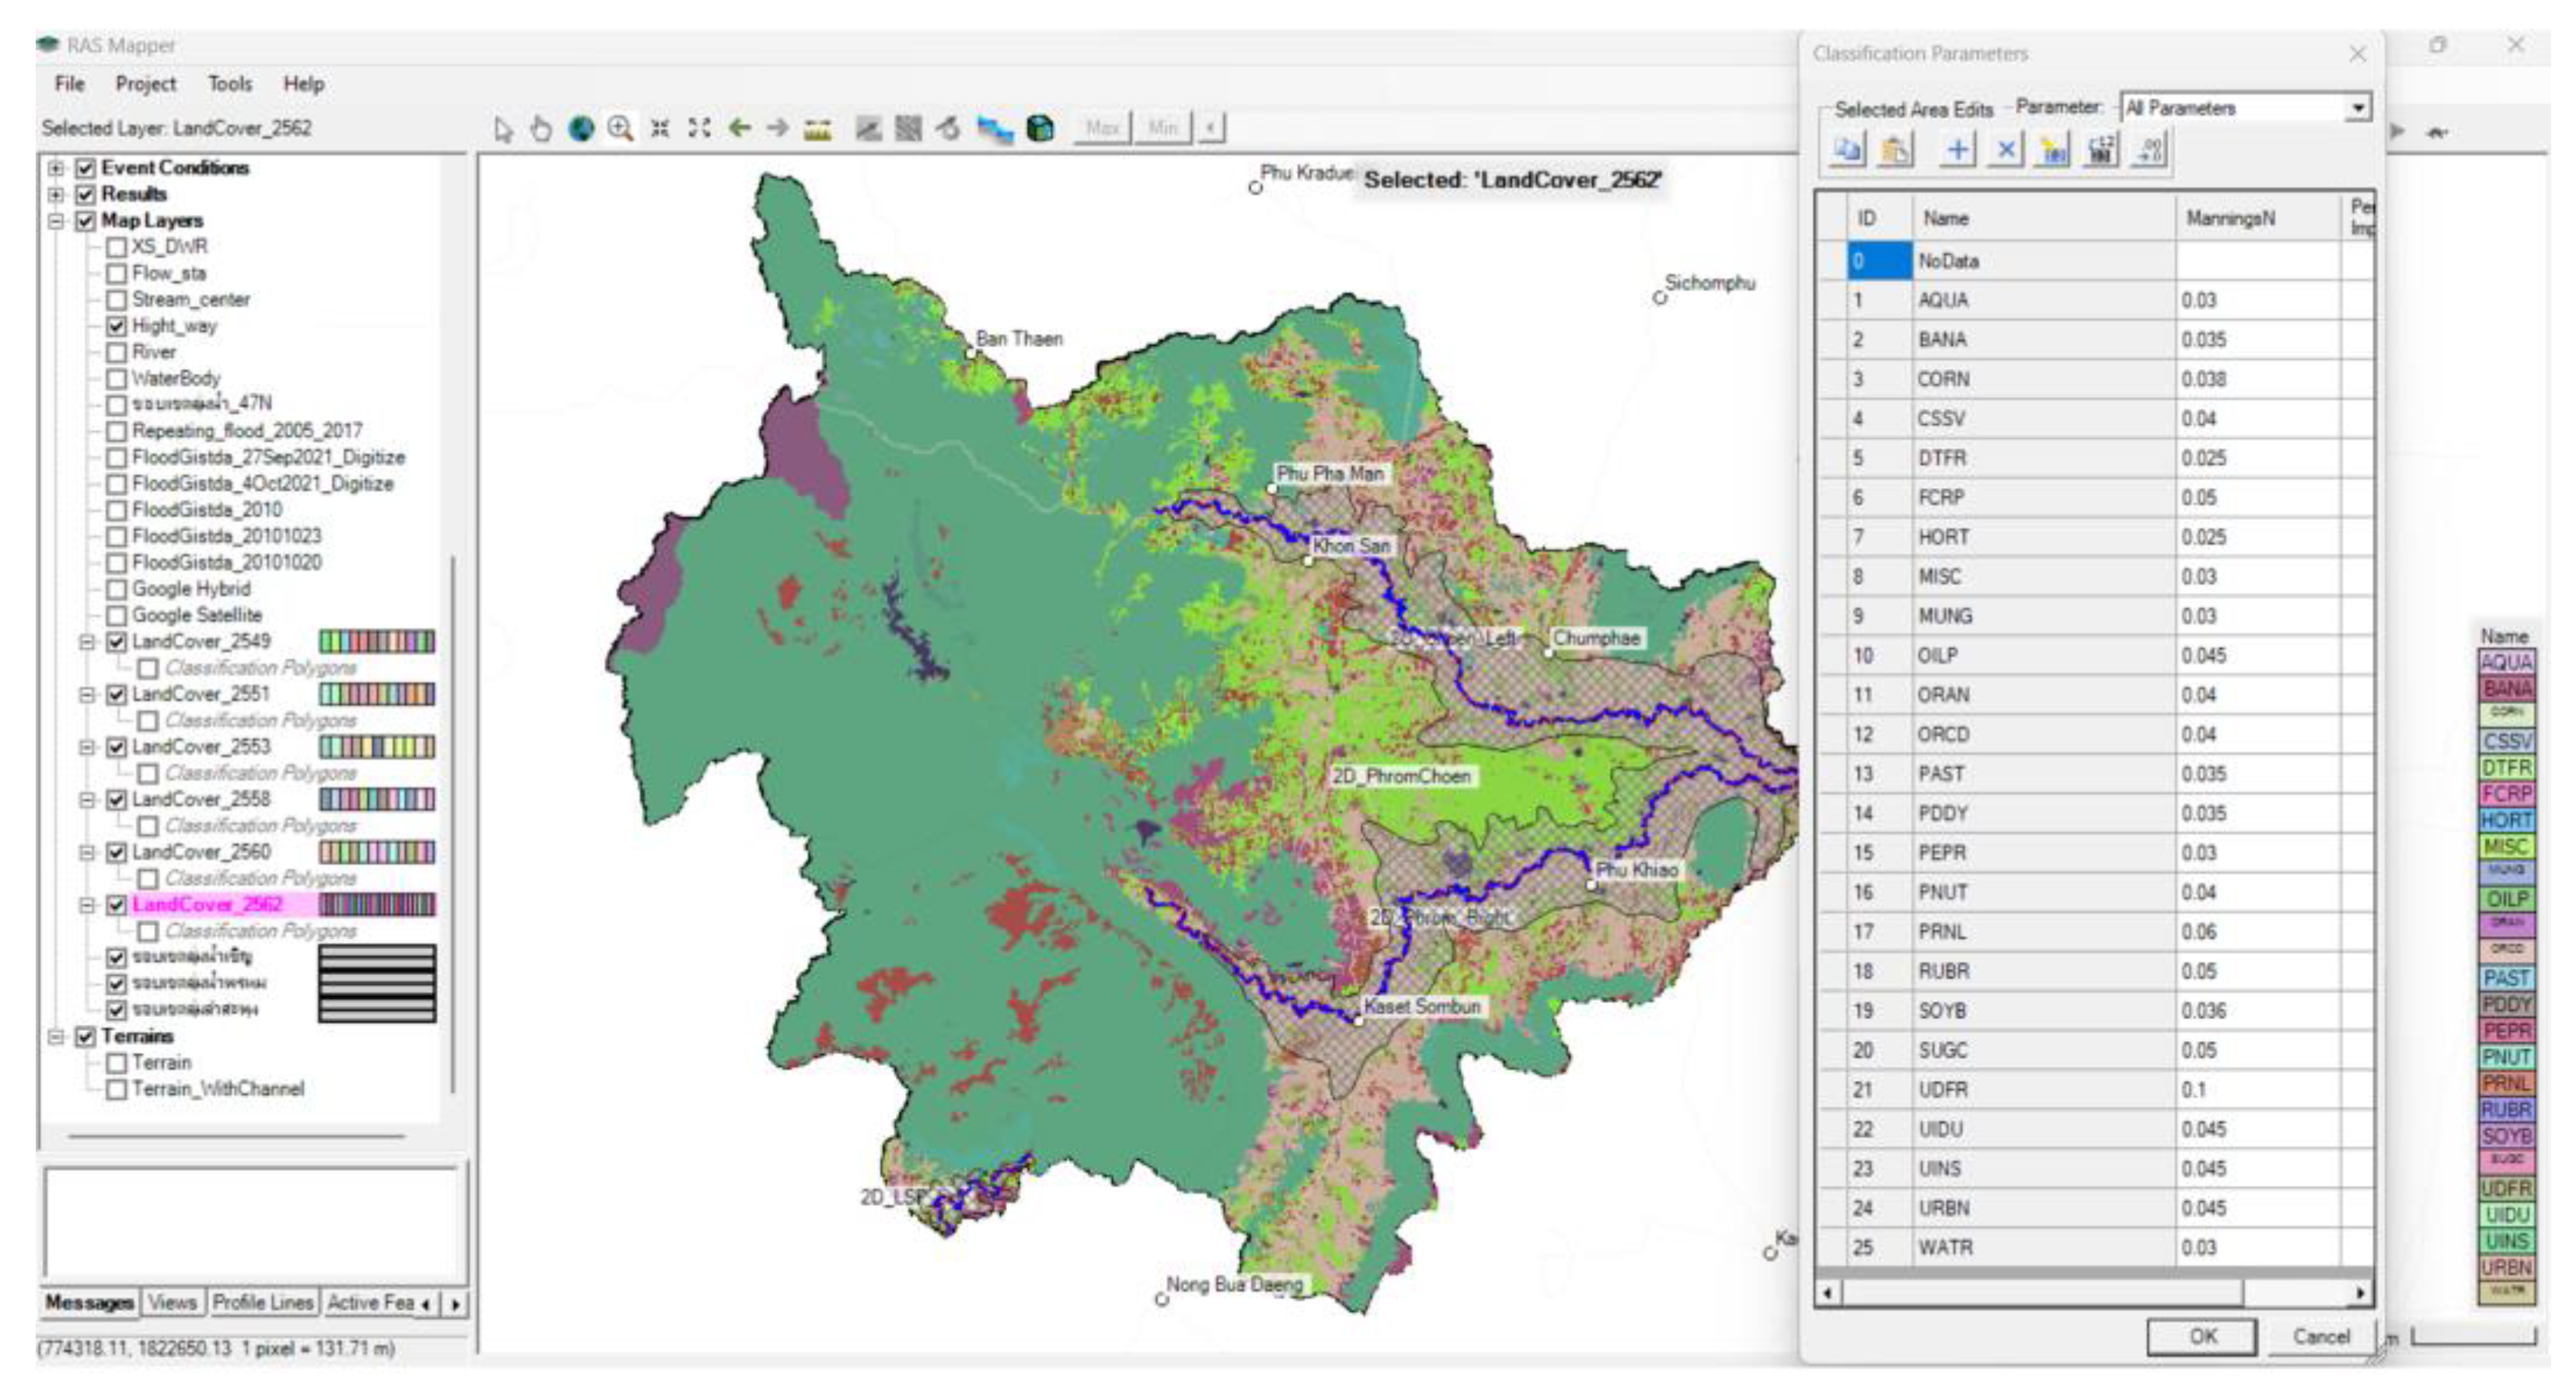Enable the Google Satellite layer checkbox
Image resolution: width=2576 pixels, height=1393 pixels.
tap(116, 616)
